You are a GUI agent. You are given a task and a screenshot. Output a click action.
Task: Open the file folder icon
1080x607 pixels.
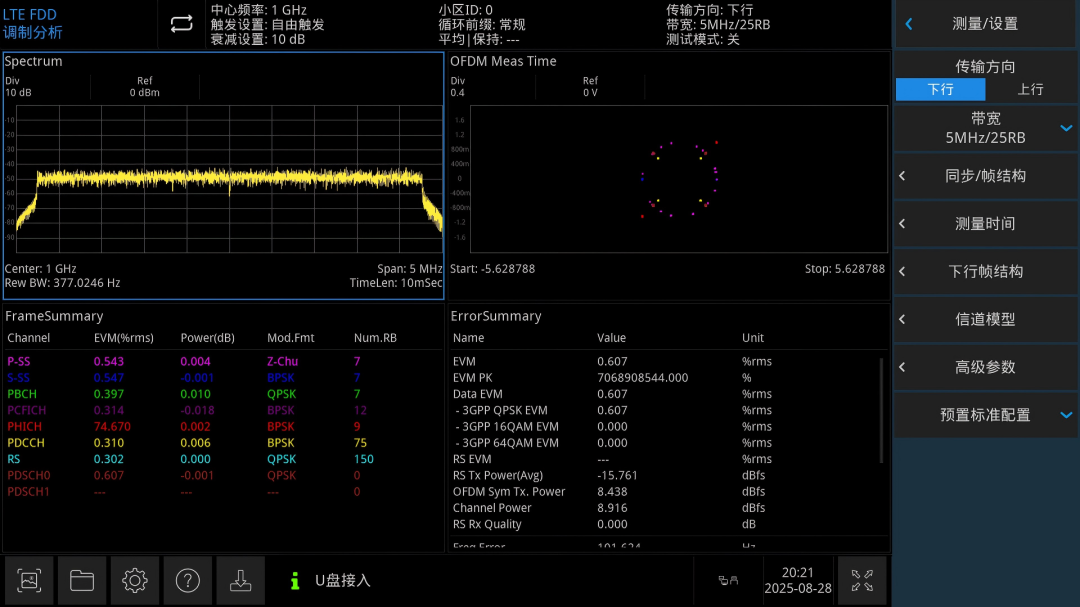tap(82, 581)
